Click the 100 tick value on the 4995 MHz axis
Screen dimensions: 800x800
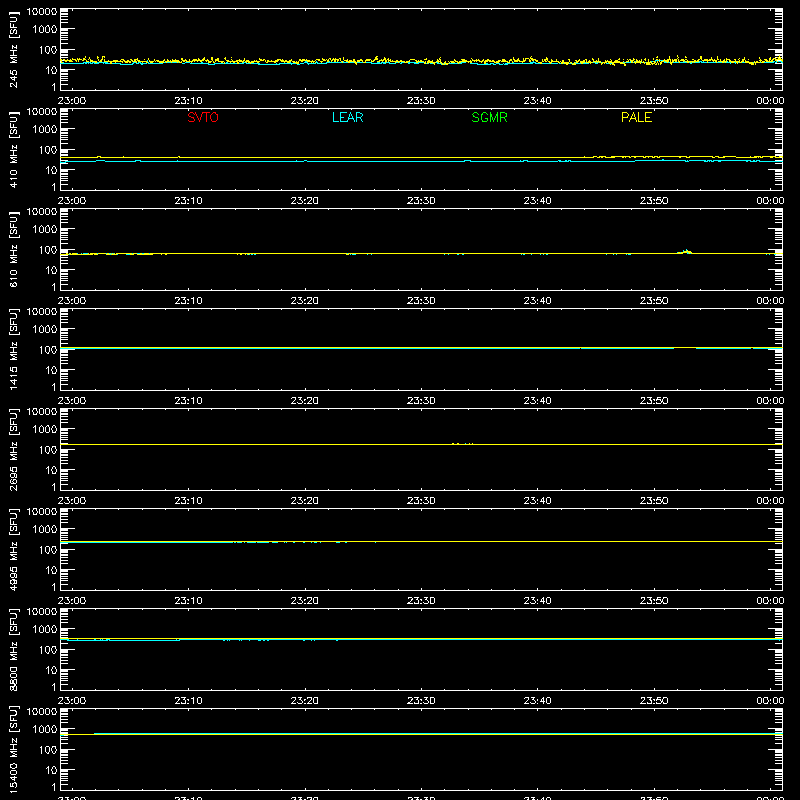point(48,550)
